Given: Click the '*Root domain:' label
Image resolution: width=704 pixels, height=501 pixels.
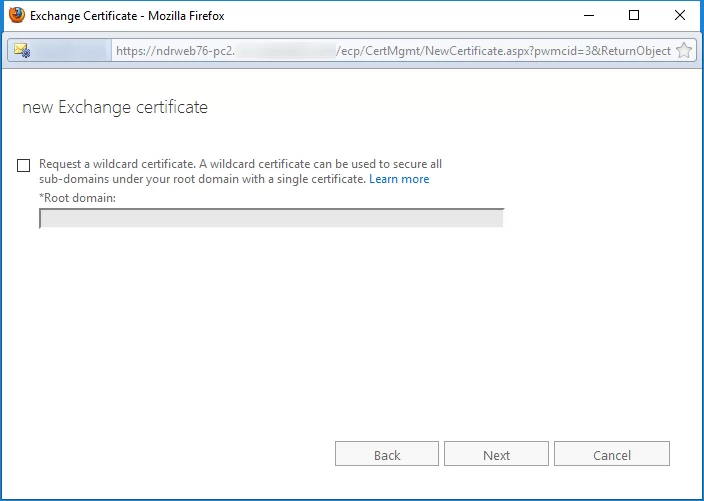Looking at the screenshot, I should (77, 198).
